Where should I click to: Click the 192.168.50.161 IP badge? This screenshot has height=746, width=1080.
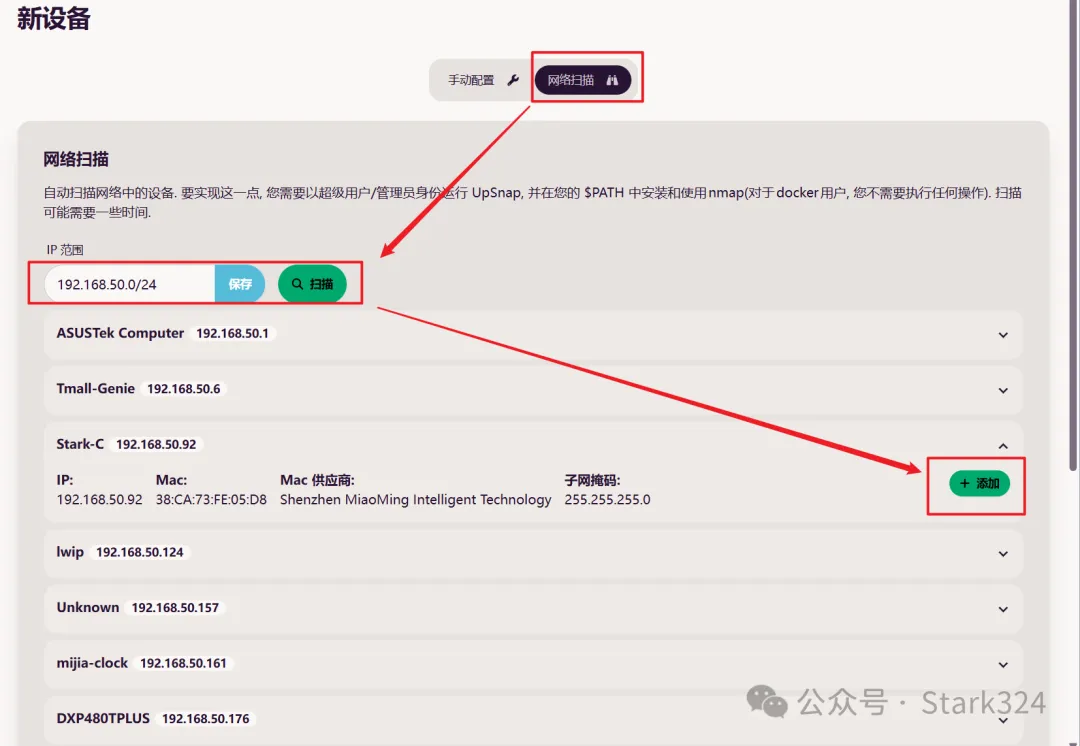point(183,663)
